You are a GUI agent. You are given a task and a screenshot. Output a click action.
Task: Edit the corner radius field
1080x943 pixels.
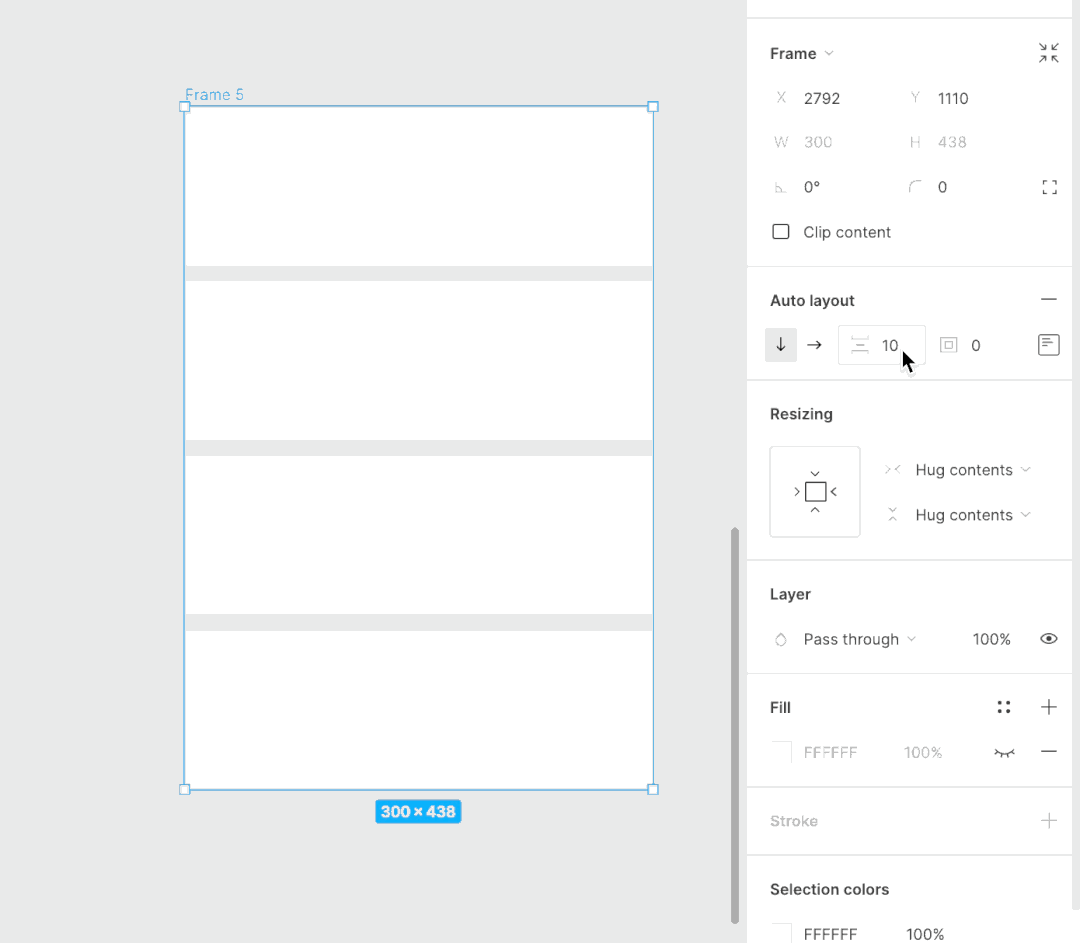942,187
